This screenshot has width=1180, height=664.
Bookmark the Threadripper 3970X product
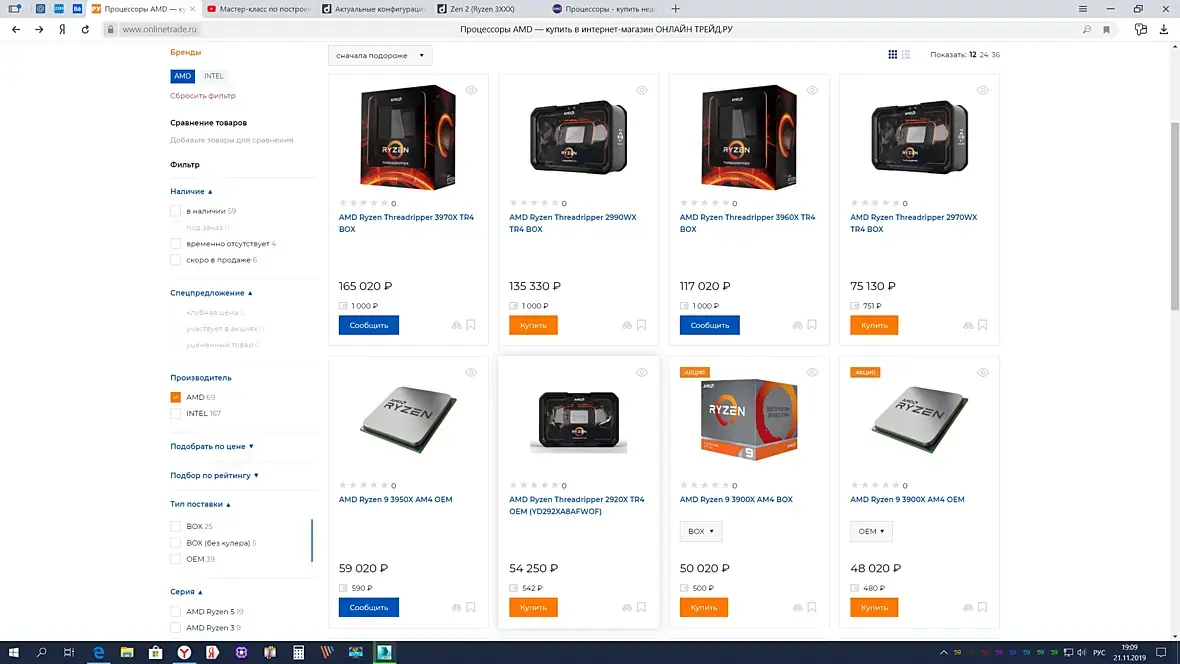[x=471, y=325]
